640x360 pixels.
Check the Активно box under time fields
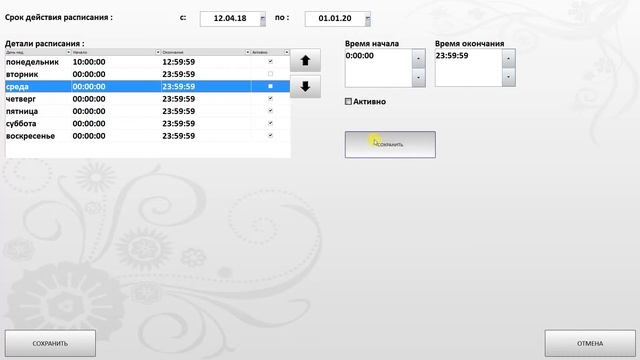click(x=348, y=101)
